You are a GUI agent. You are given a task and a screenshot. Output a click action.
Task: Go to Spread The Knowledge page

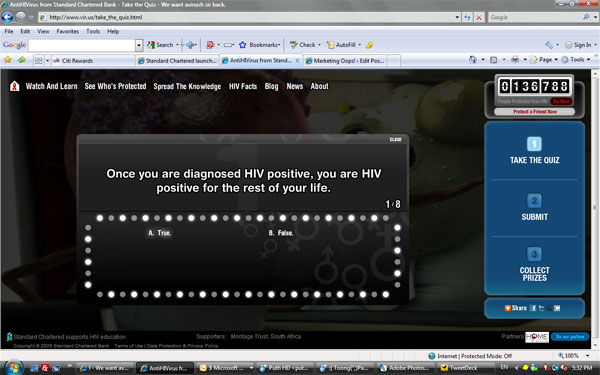coord(187,86)
